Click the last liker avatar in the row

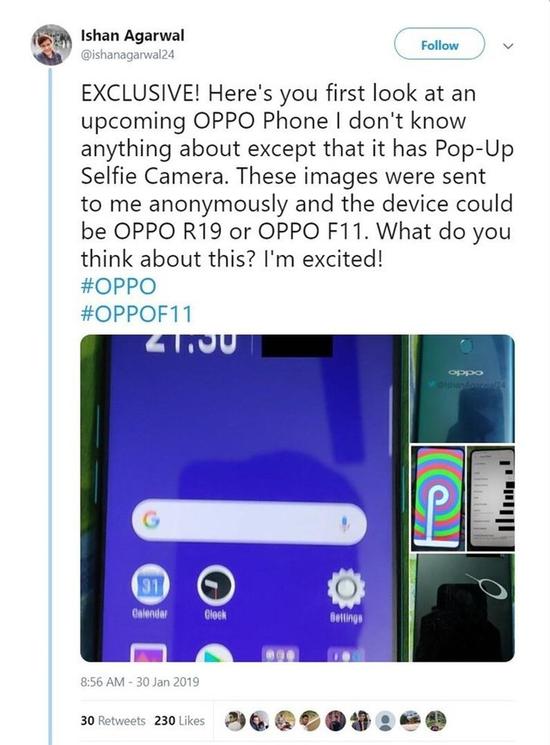(x=436, y=721)
